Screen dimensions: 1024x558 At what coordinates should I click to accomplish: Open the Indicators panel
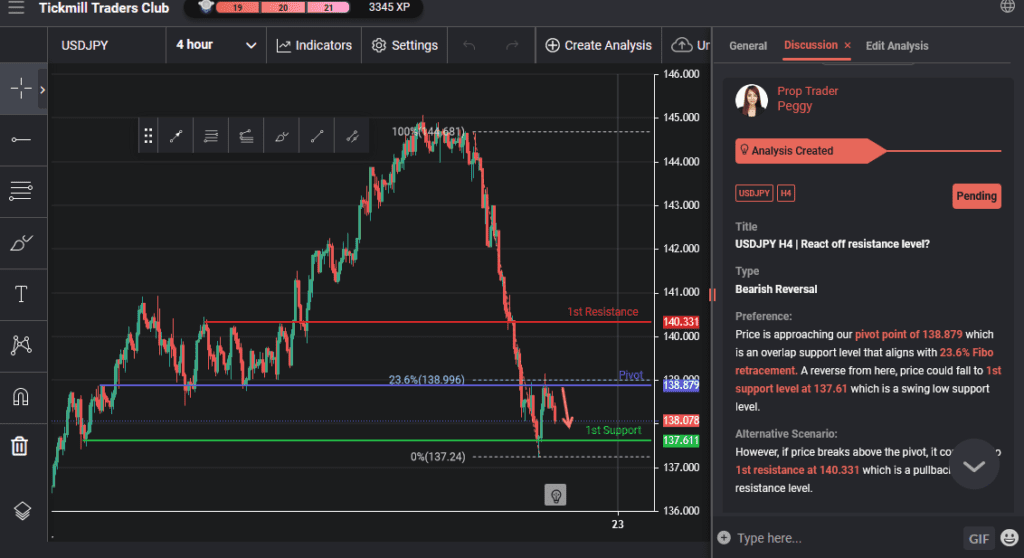coord(314,45)
